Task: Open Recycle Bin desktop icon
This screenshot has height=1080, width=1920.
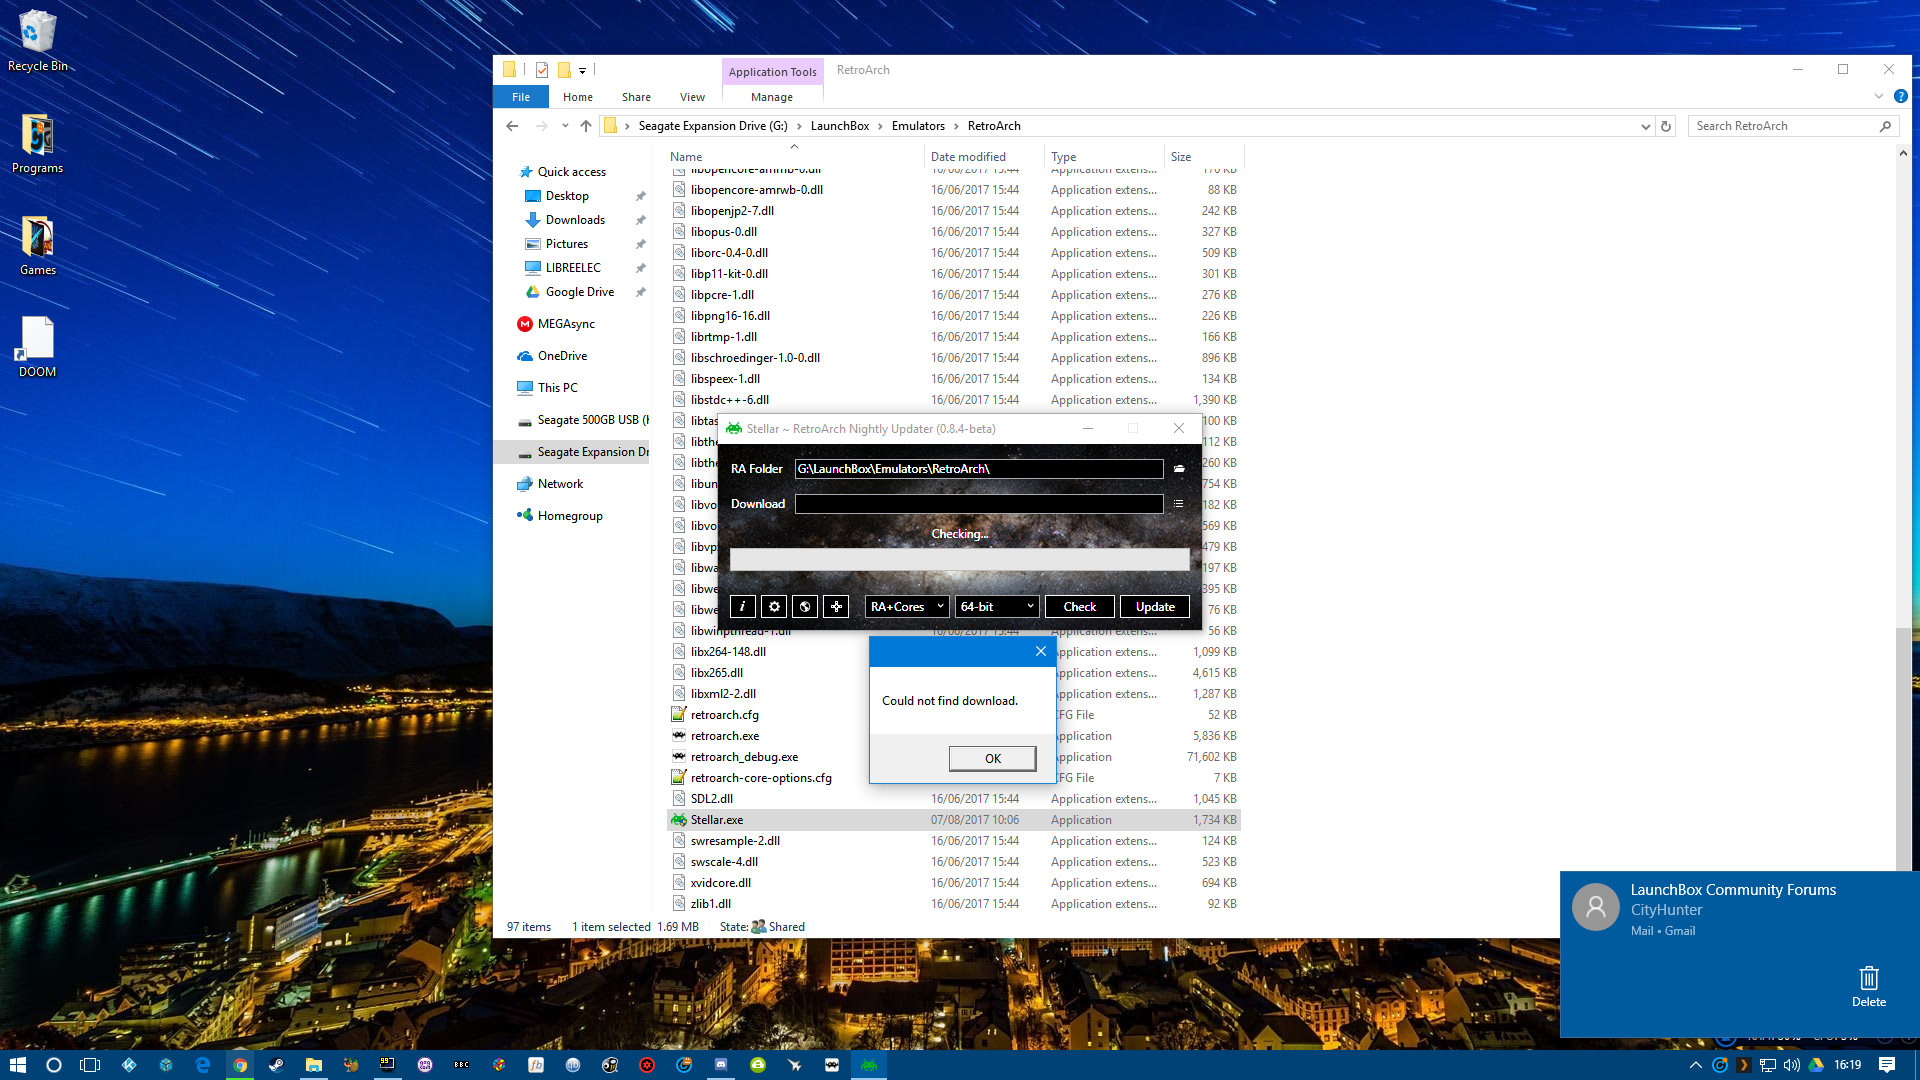Action: [x=37, y=41]
